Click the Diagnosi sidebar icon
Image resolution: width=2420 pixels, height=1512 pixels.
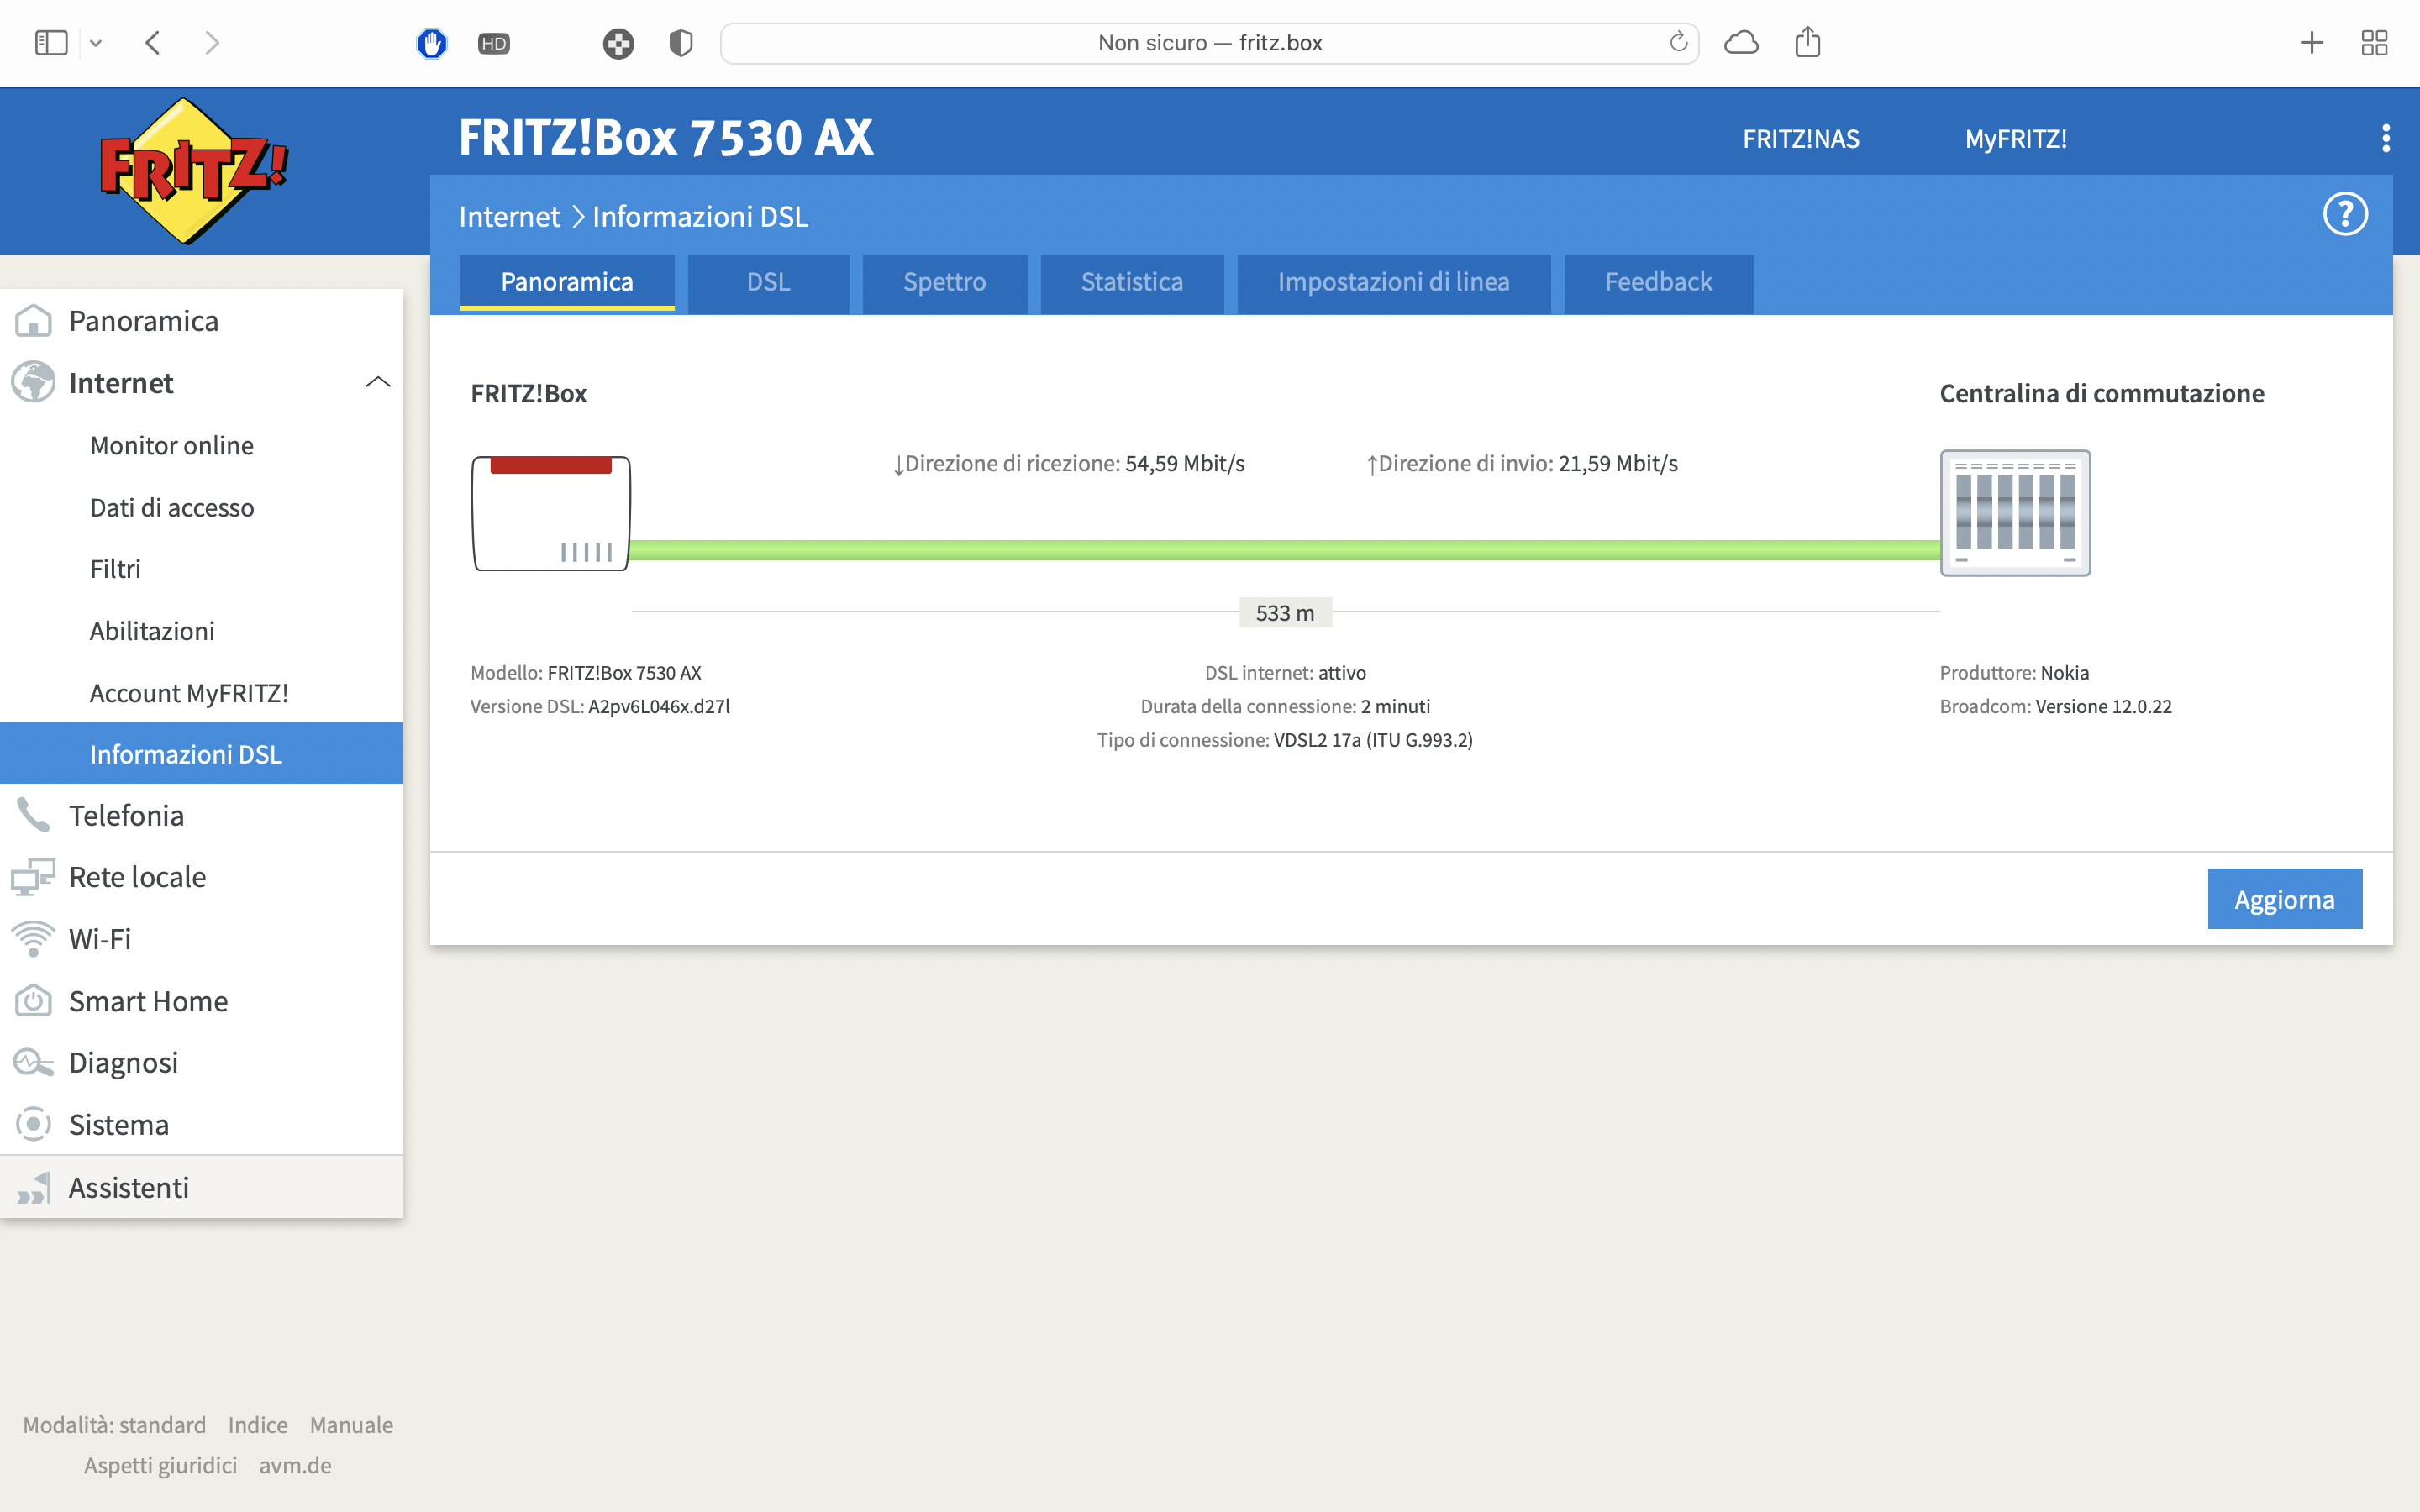[x=33, y=1062]
